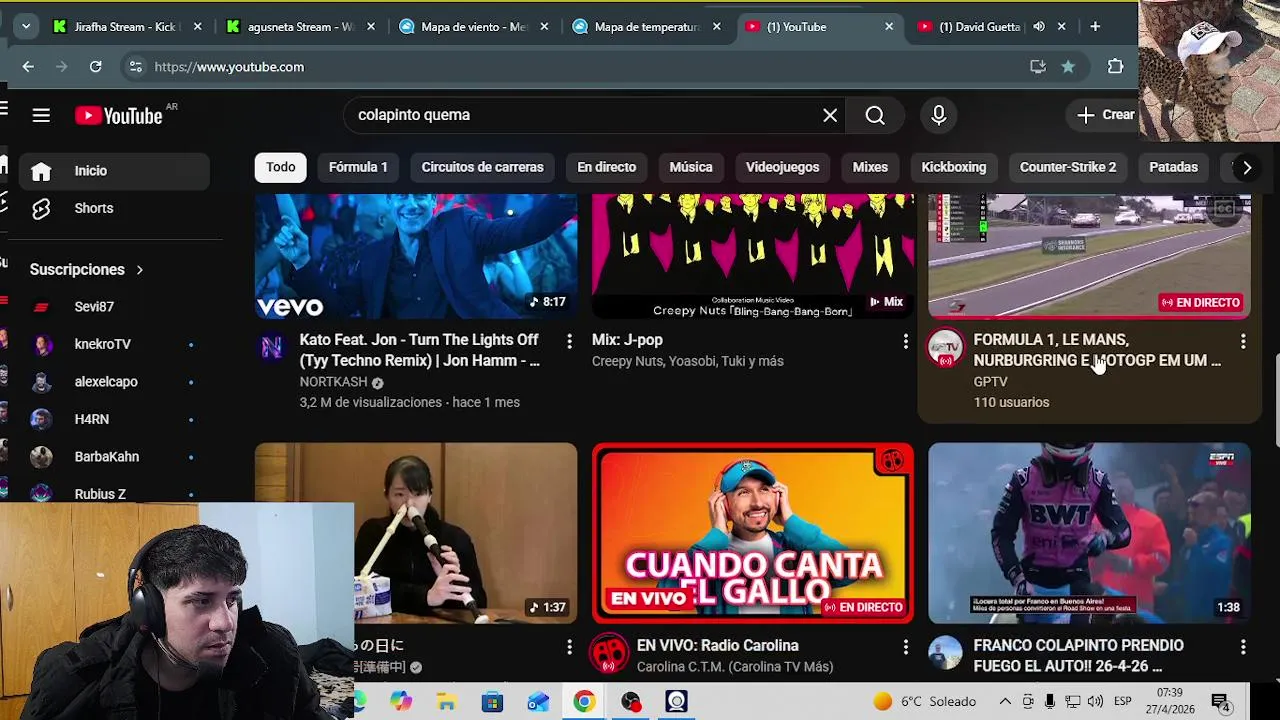The width and height of the screenshot is (1280, 720).
Task: Select the Videojuegos filter chip
Action: (x=782, y=167)
